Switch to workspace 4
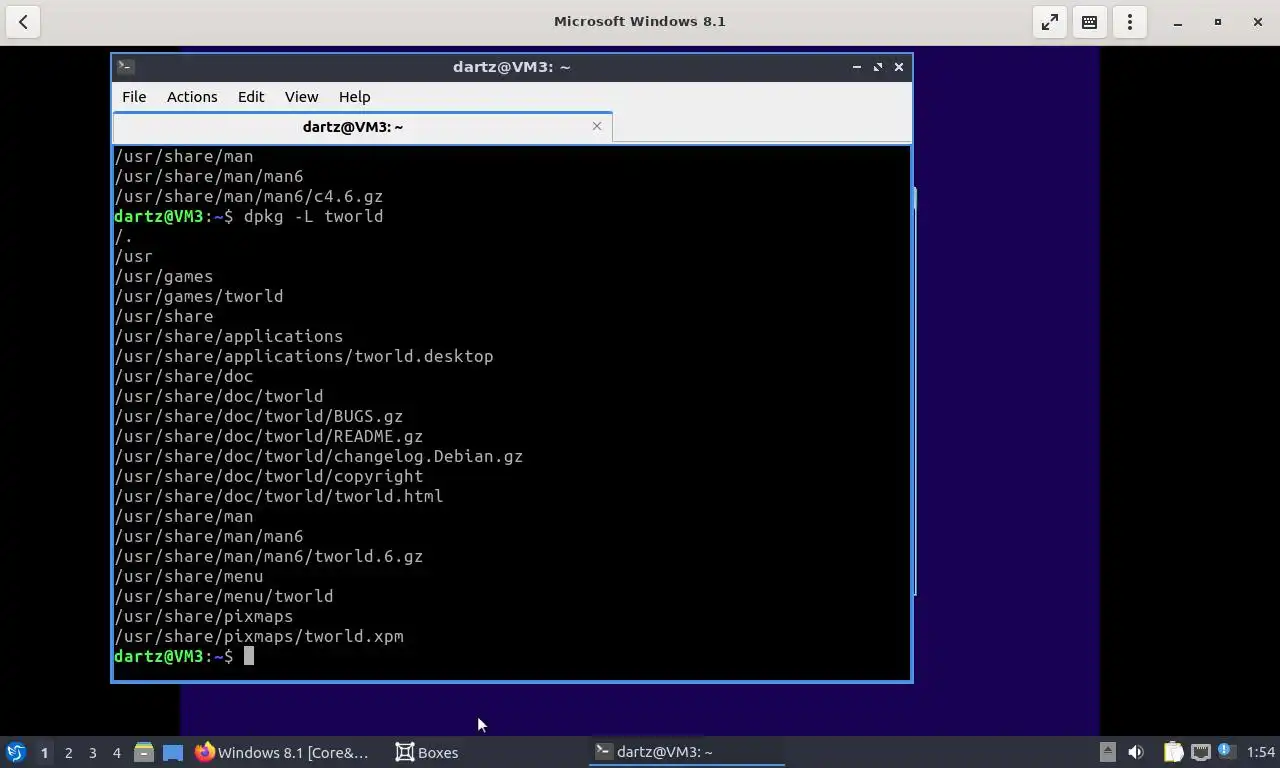 [116, 752]
